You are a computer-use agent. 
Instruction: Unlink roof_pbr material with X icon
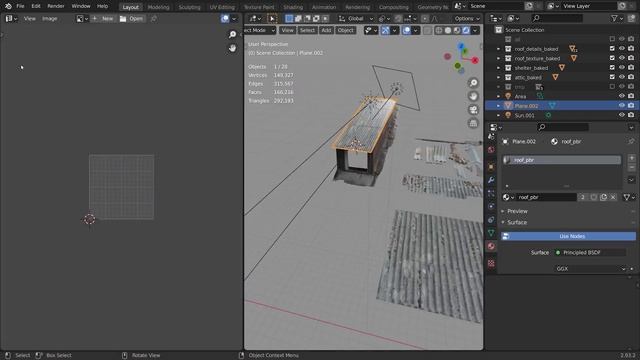point(613,197)
